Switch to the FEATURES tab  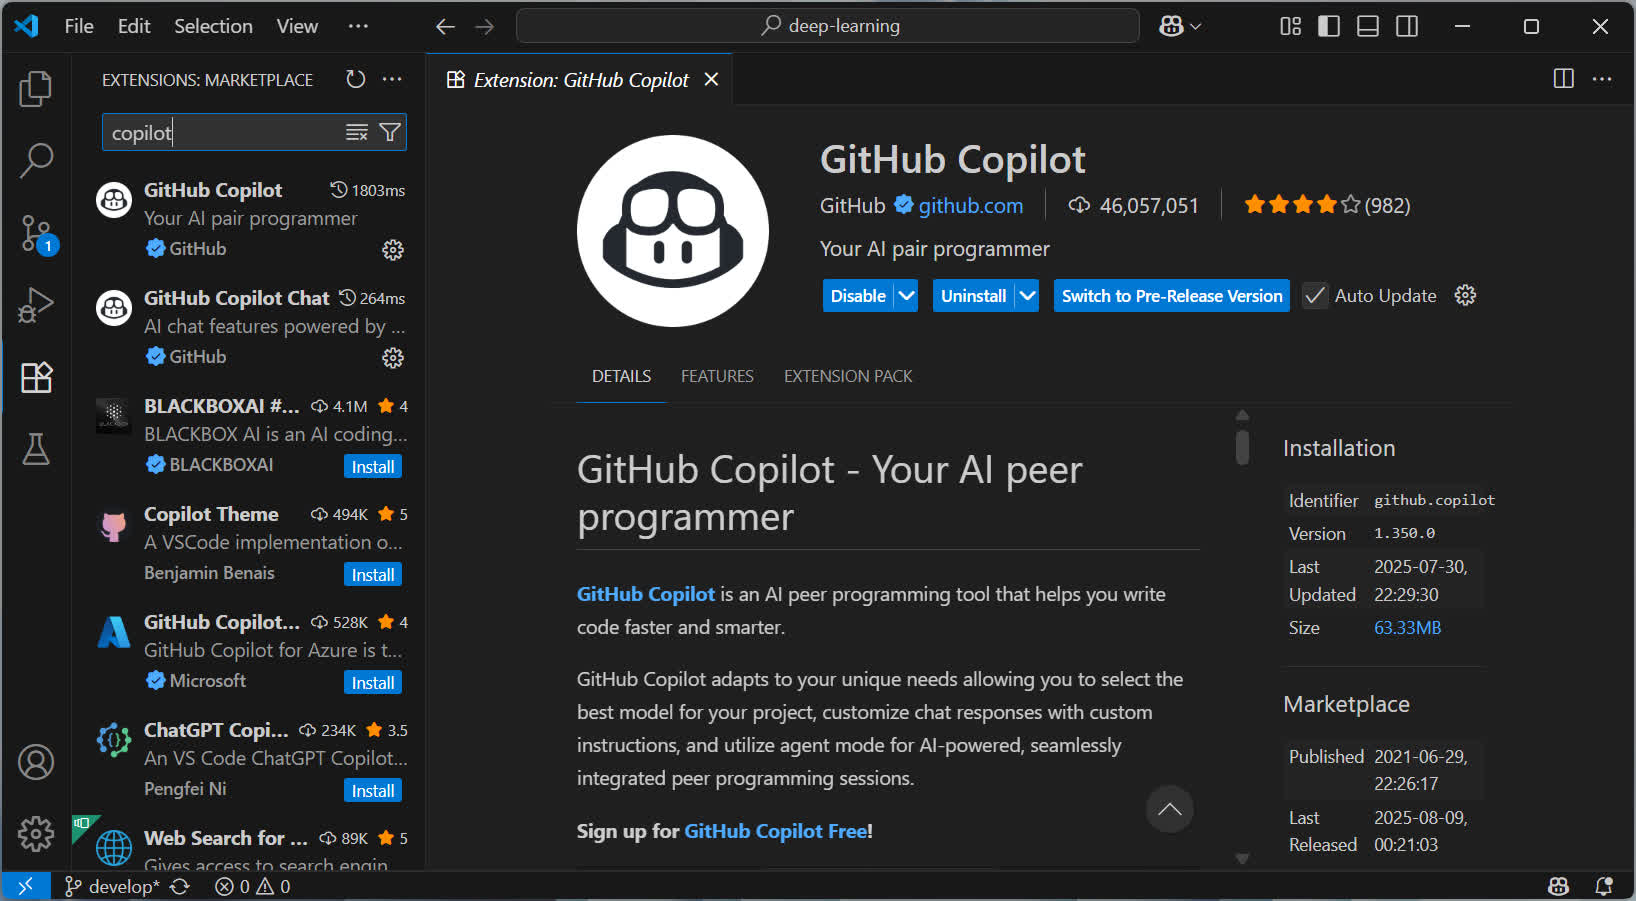pos(717,377)
